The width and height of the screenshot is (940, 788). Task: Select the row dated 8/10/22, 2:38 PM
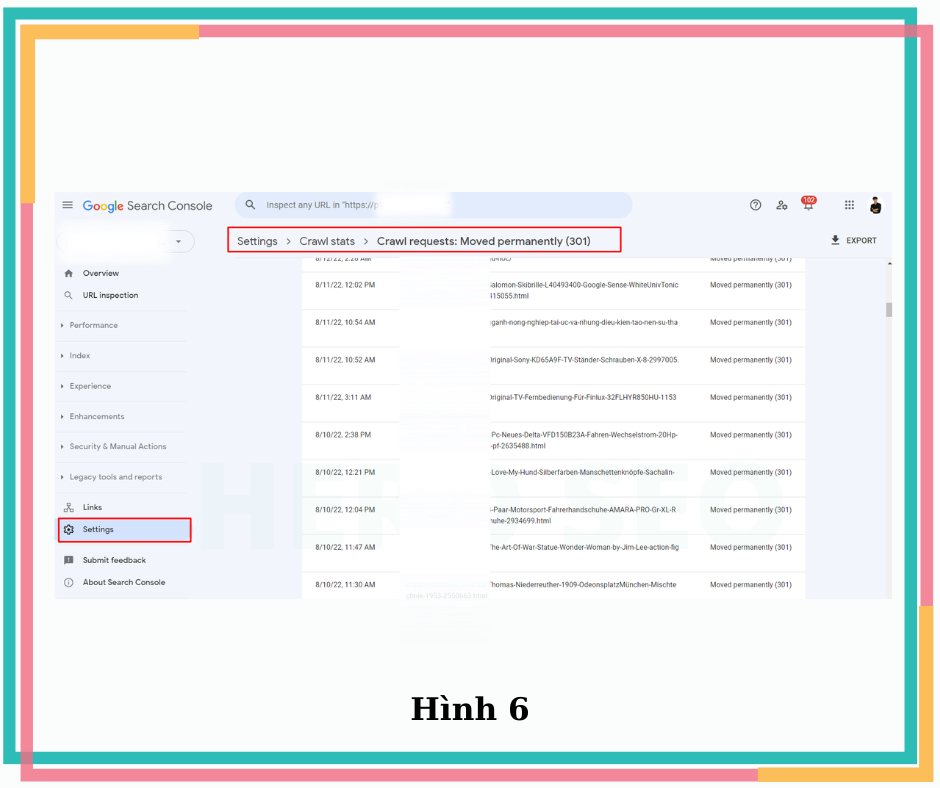[553, 440]
